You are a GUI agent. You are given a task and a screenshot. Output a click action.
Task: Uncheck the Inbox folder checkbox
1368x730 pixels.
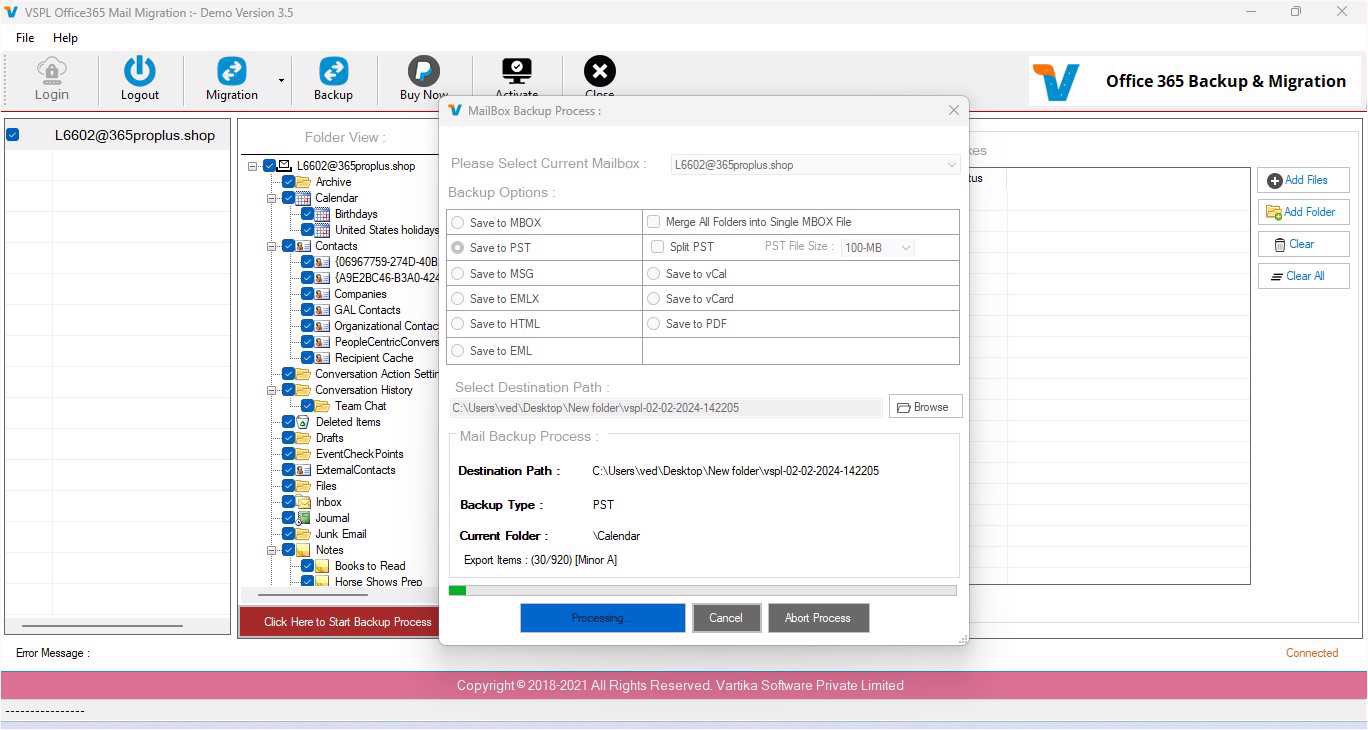click(289, 502)
